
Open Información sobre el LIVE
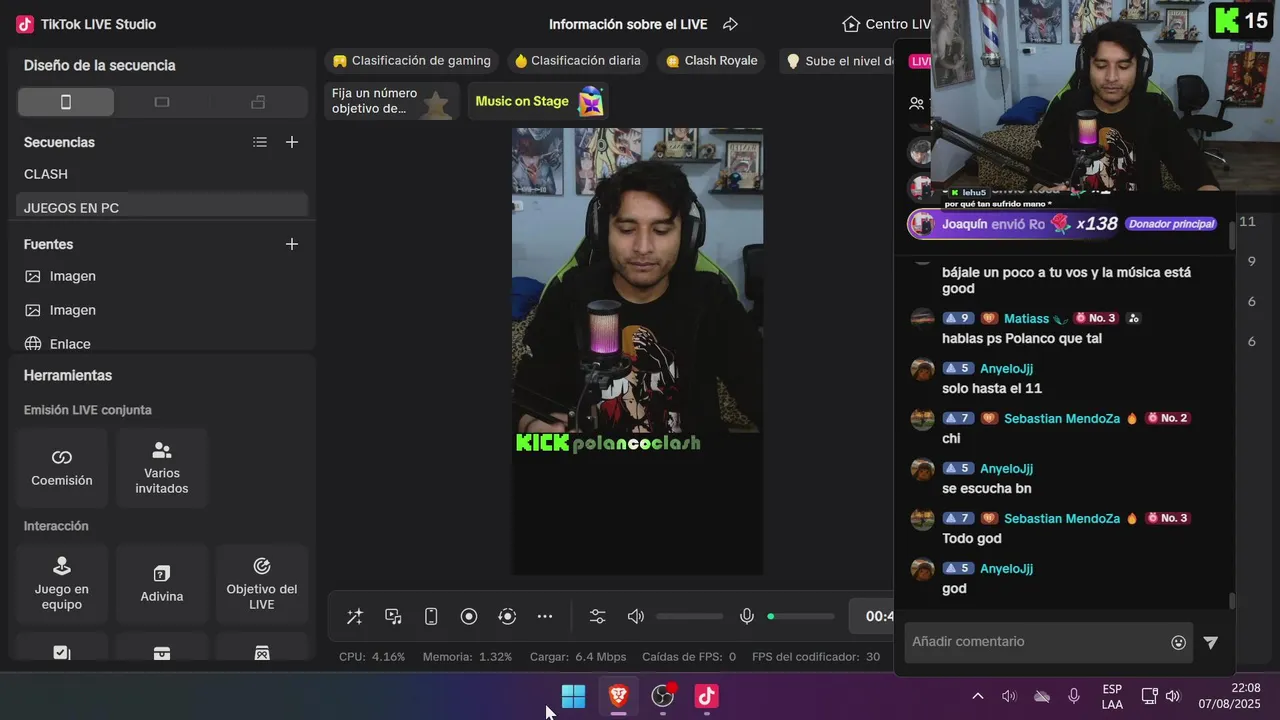628,24
